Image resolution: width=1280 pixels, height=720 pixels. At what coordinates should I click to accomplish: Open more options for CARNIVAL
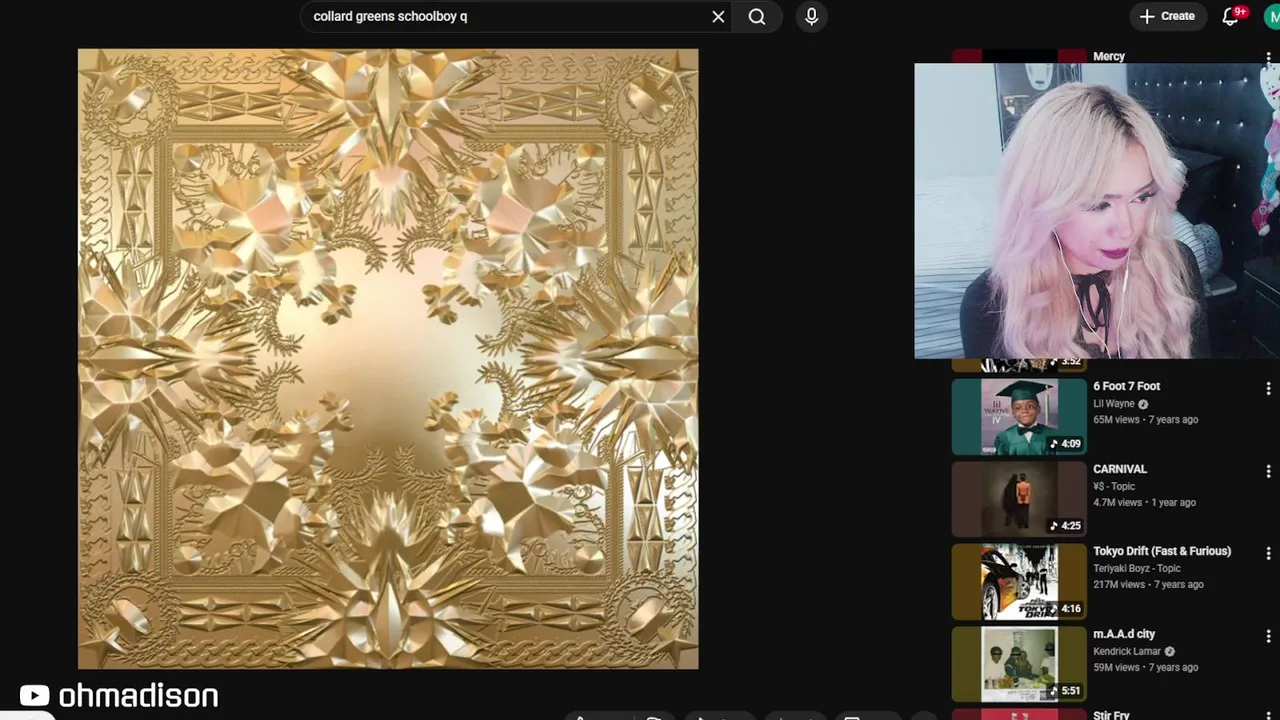point(1268,471)
